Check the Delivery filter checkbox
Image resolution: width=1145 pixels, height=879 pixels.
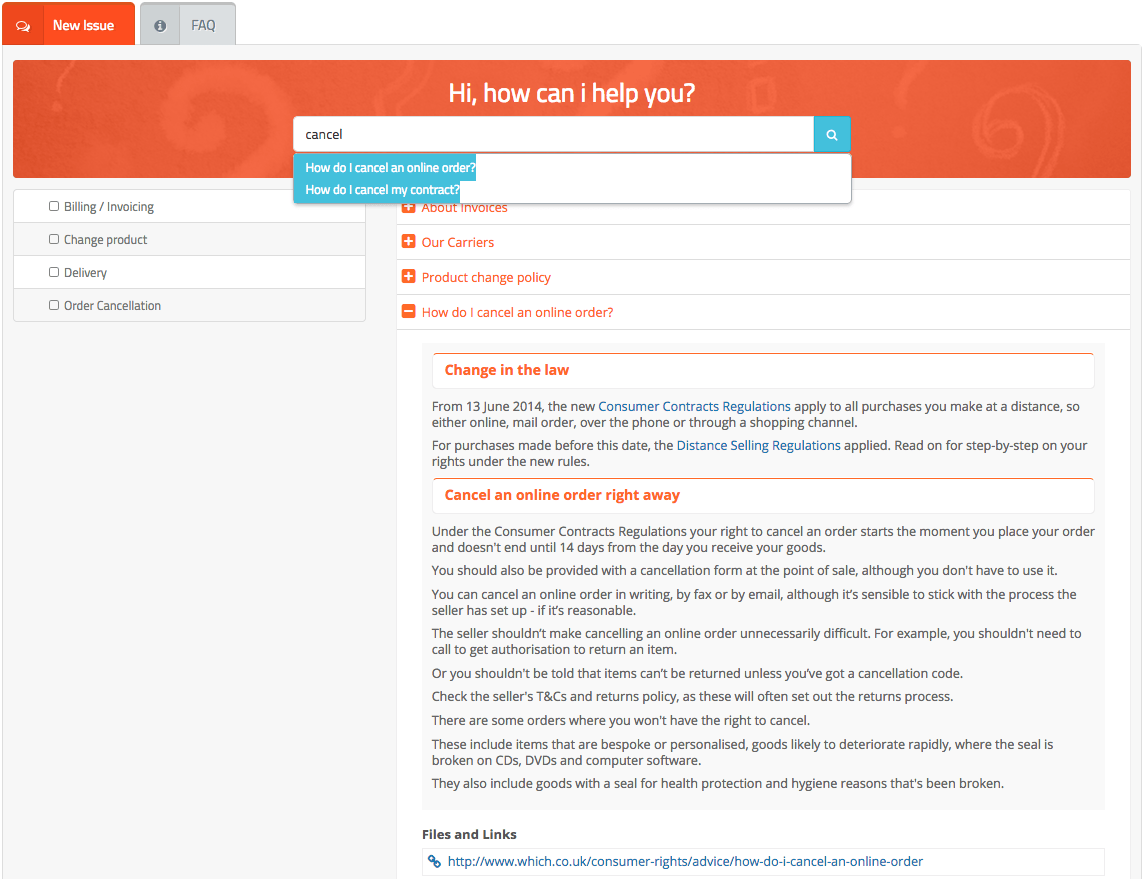click(x=54, y=272)
